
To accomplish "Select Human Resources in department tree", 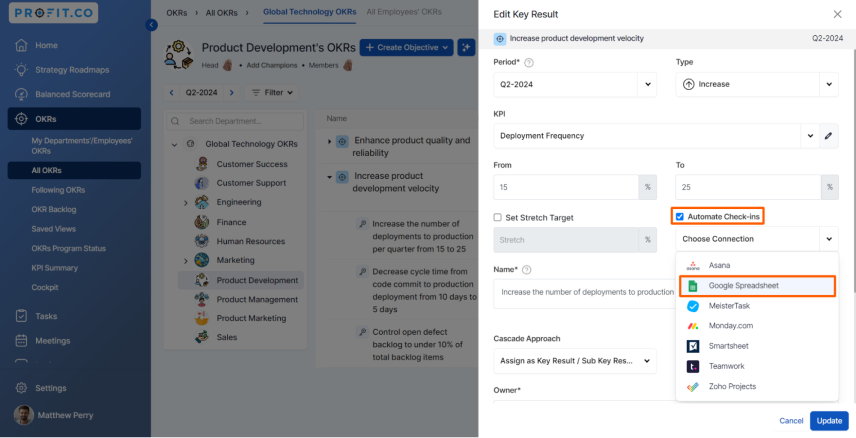I will pyautogui.click(x=251, y=241).
